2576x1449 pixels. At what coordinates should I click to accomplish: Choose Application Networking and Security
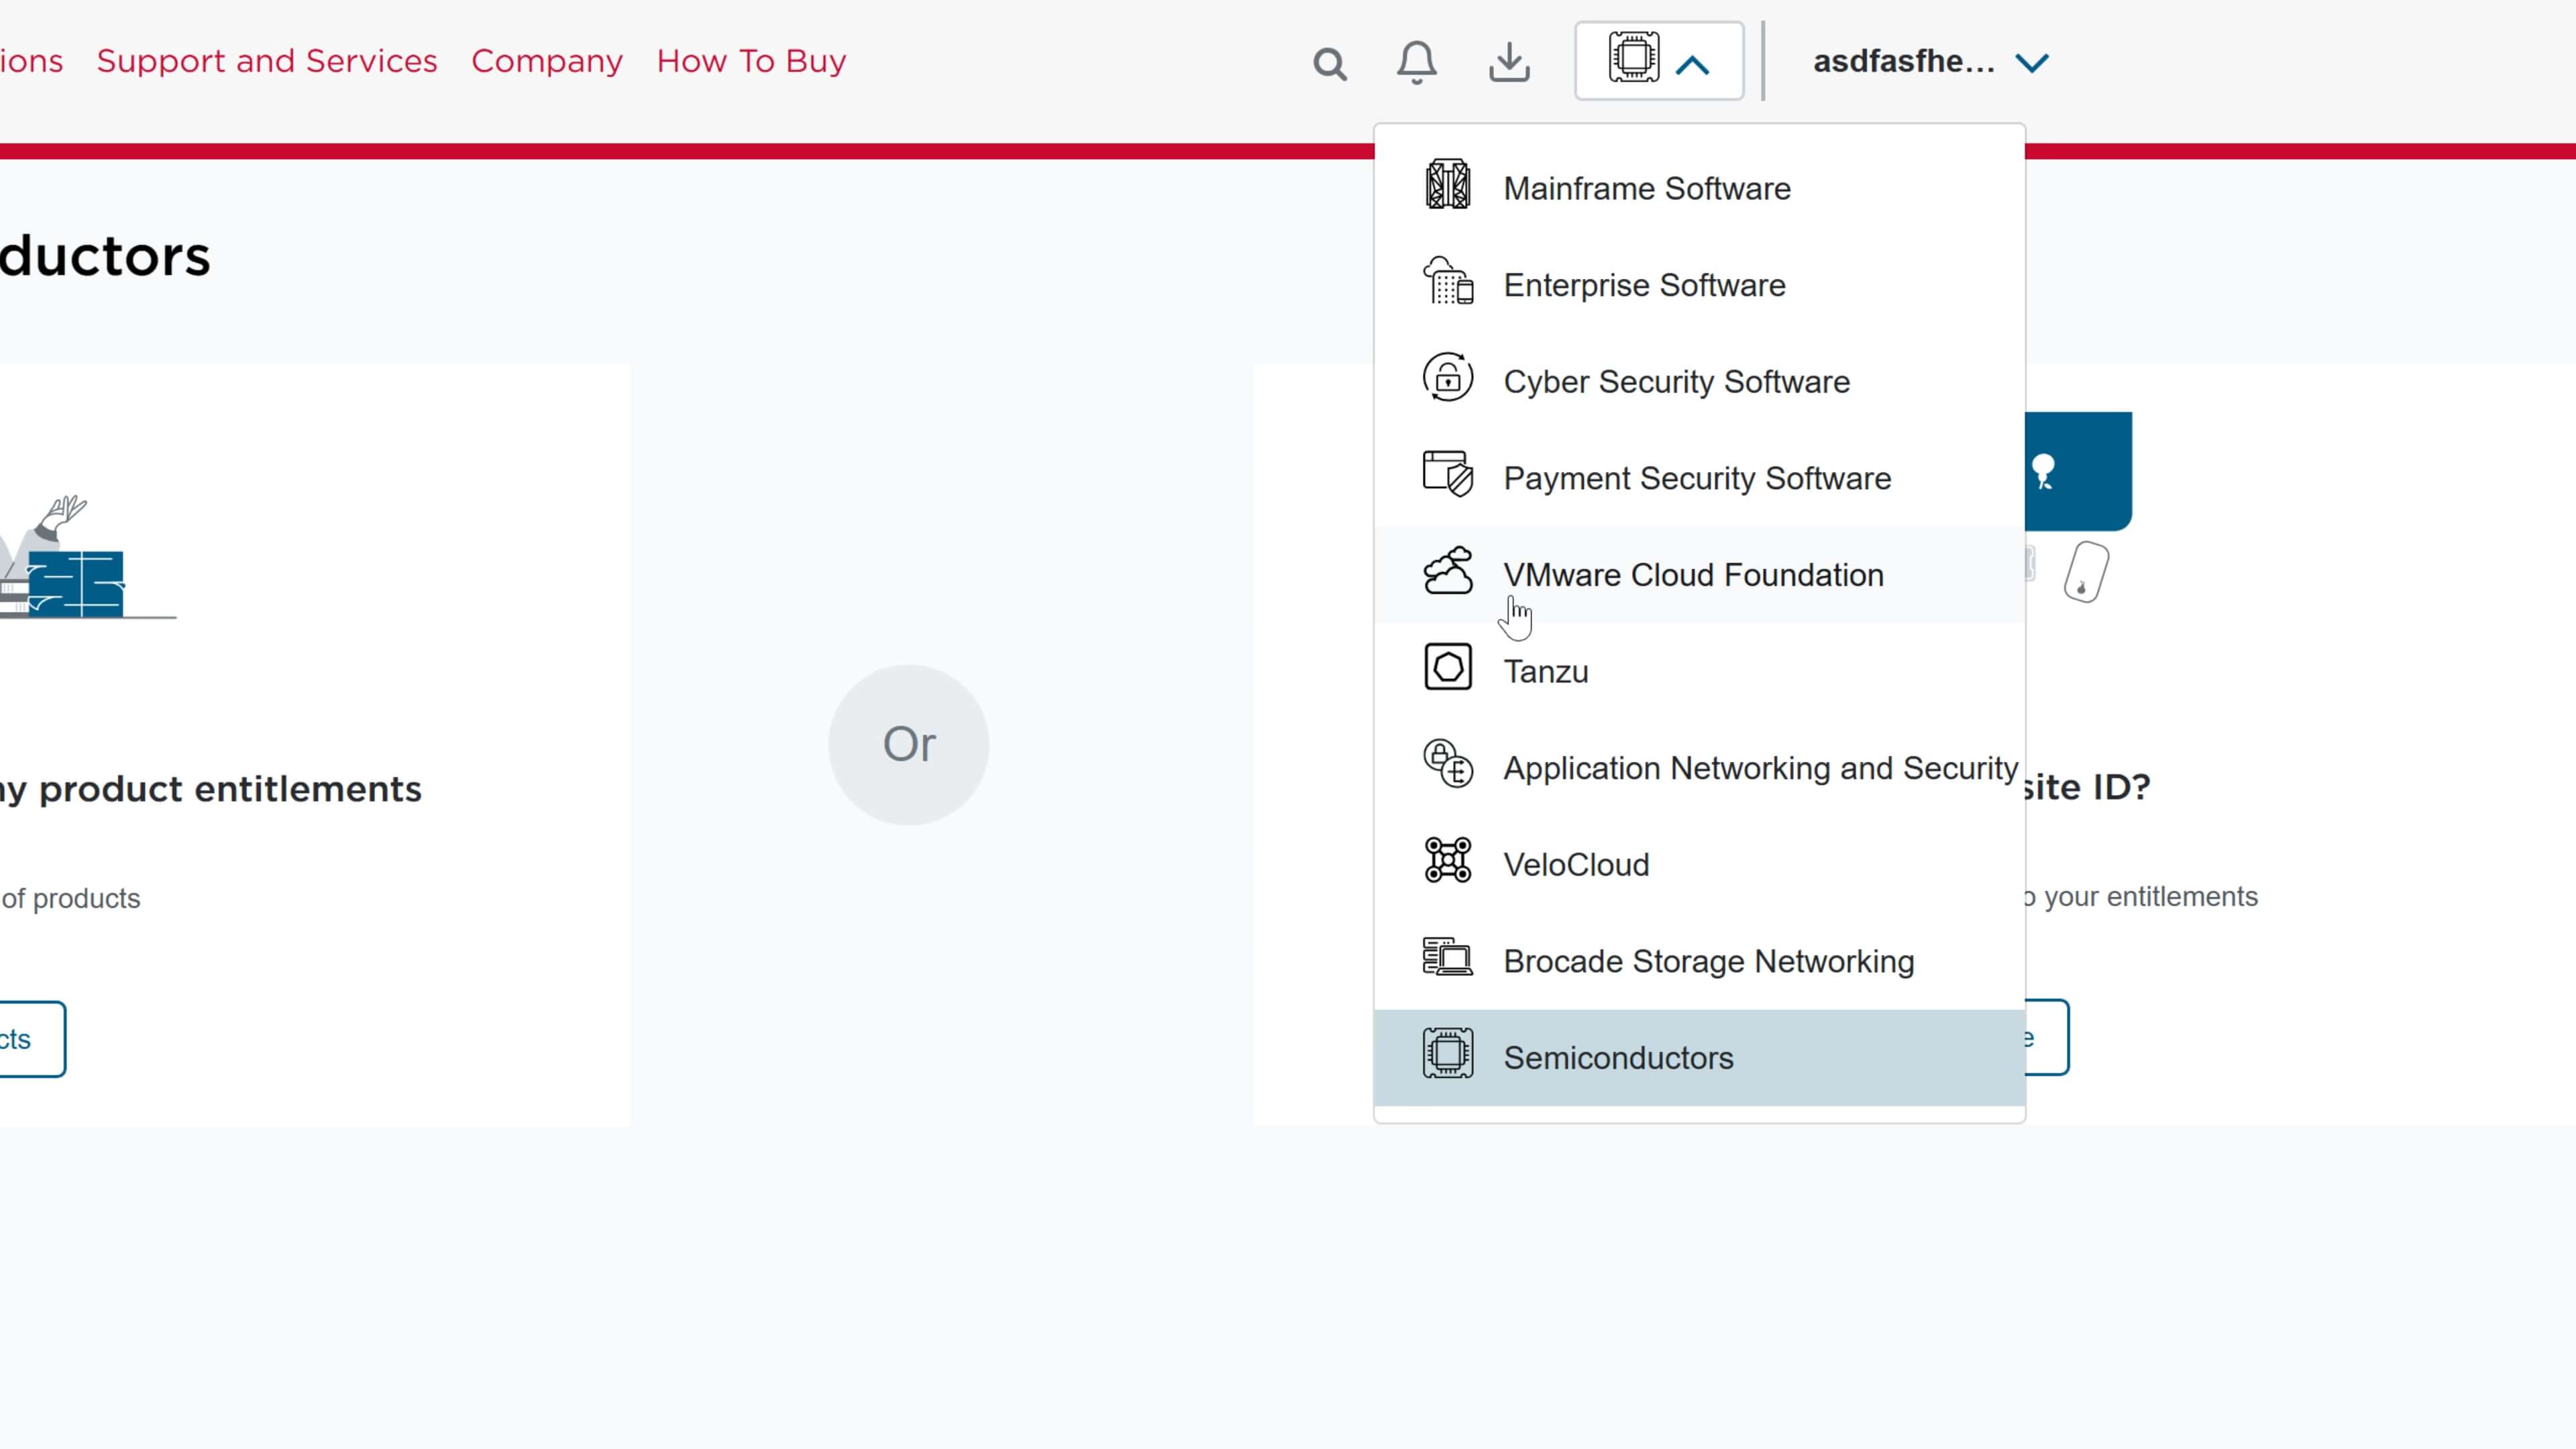[x=1699, y=768]
